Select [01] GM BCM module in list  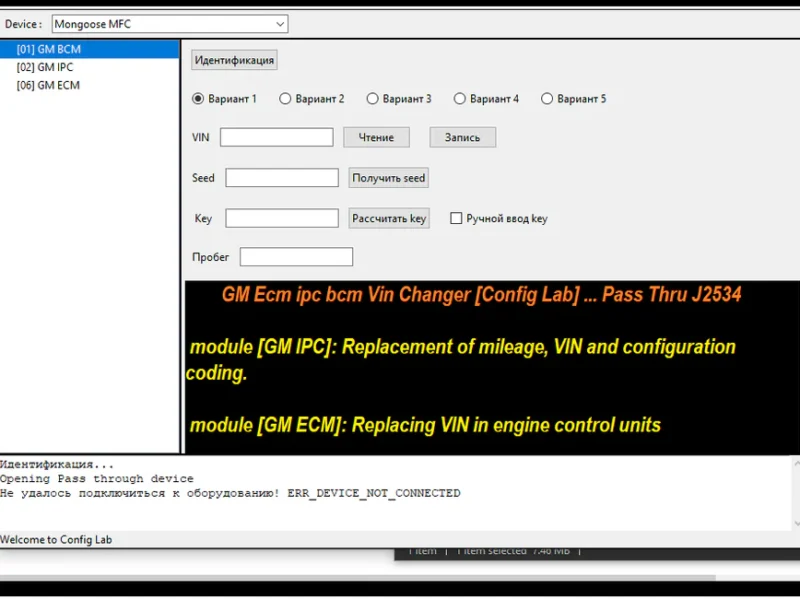pyautogui.click(x=49, y=49)
